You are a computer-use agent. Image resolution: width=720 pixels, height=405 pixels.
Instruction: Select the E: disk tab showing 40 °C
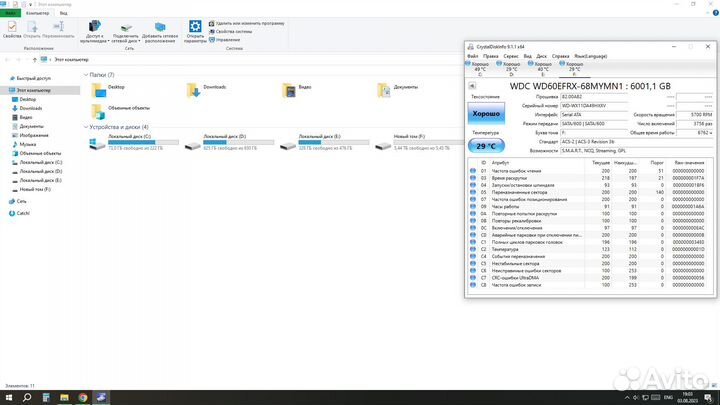[x=542, y=69]
